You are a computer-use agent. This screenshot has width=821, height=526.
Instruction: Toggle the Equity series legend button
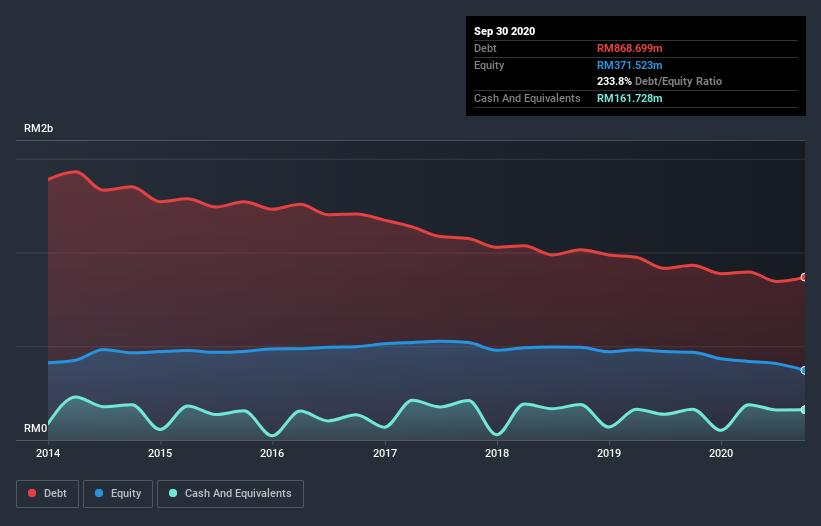(x=118, y=494)
